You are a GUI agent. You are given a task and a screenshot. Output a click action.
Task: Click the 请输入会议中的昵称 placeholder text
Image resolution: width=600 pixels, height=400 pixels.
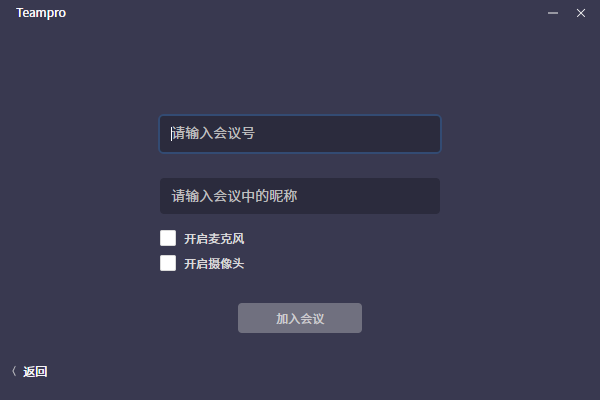coord(234,196)
